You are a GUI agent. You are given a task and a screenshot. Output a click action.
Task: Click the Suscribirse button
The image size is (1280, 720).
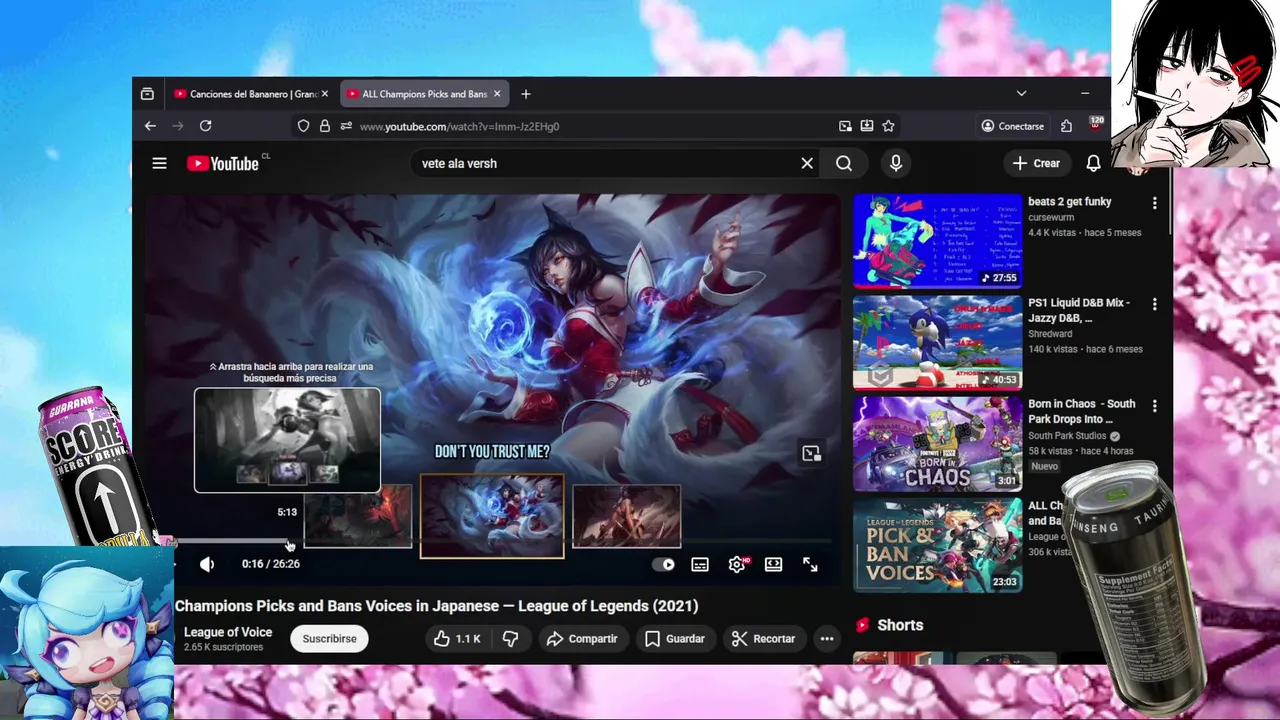329,639
